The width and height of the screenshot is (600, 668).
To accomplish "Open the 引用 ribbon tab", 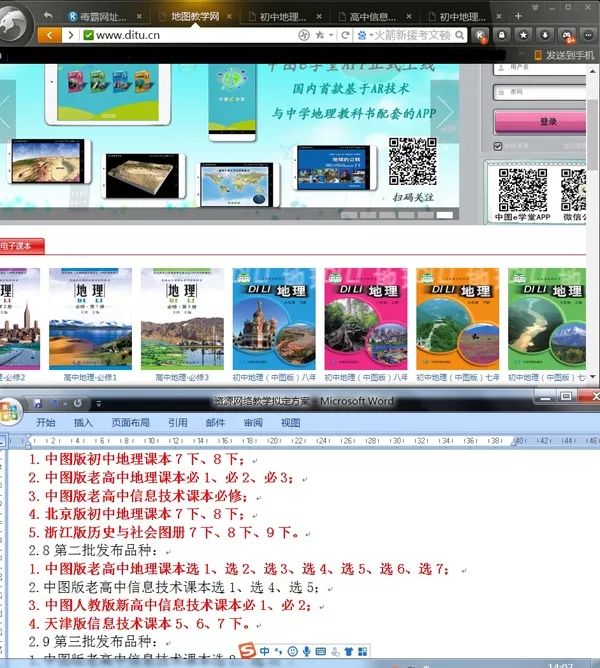I will (178, 423).
